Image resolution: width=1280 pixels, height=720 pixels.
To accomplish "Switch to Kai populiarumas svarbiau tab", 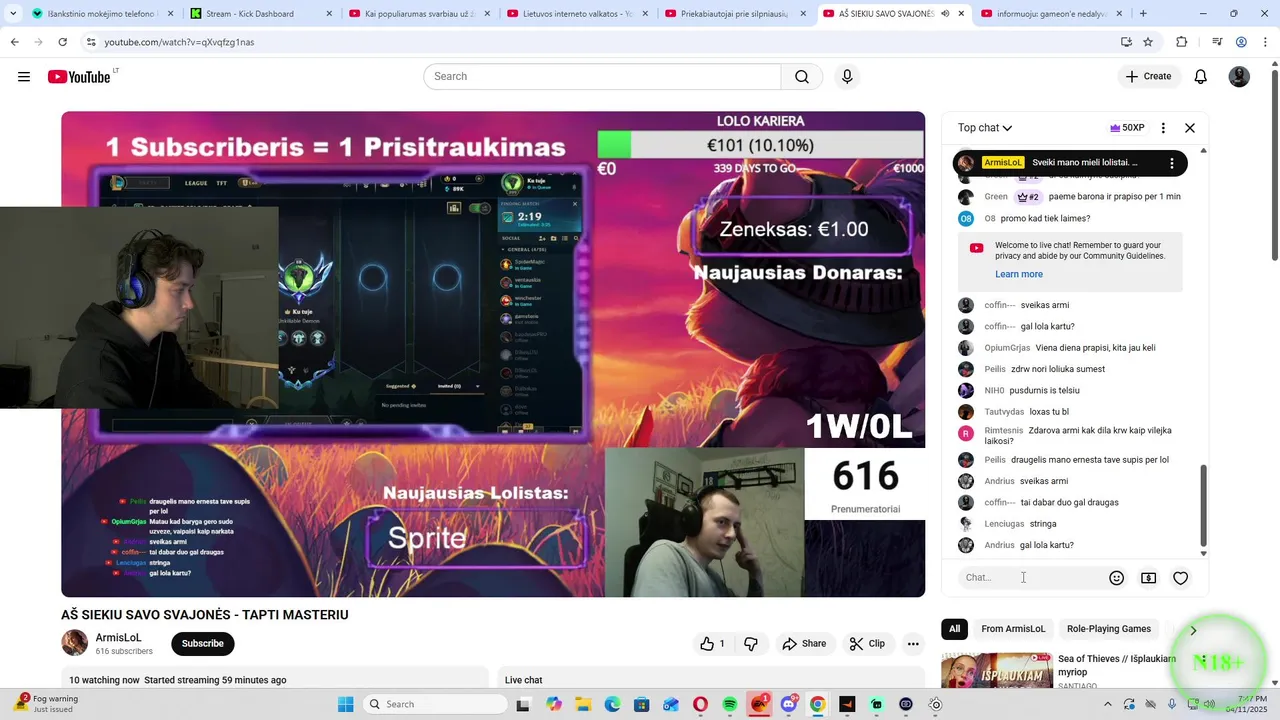I will tap(417, 14).
